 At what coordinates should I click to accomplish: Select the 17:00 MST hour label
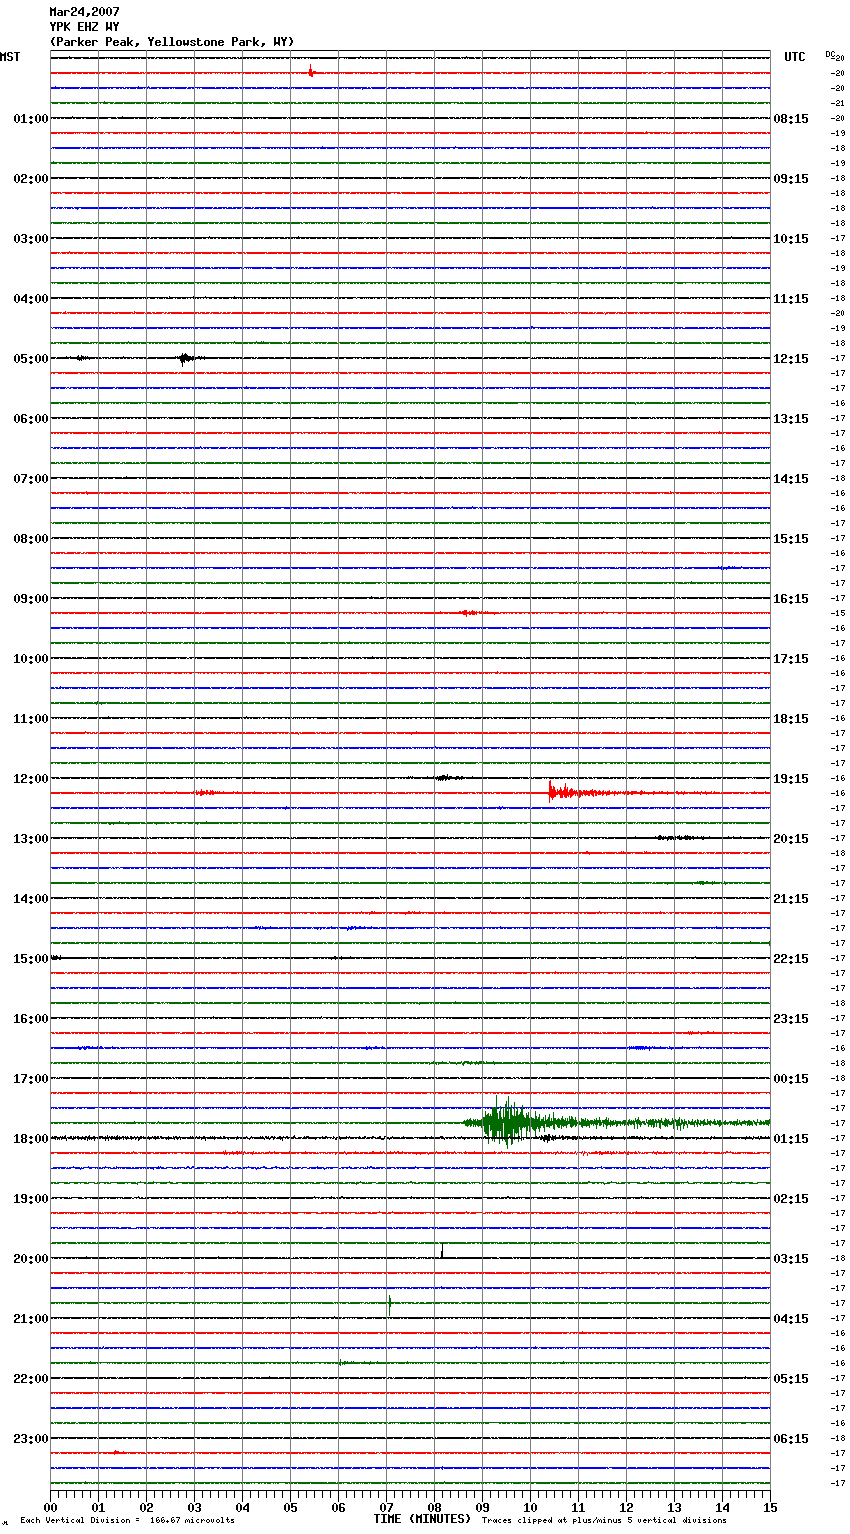tap(31, 1079)
